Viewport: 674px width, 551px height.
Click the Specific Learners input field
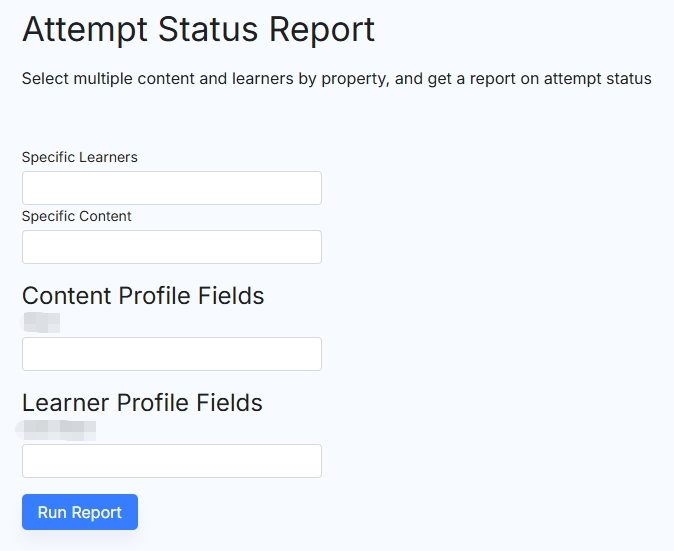tap(172, 188)
